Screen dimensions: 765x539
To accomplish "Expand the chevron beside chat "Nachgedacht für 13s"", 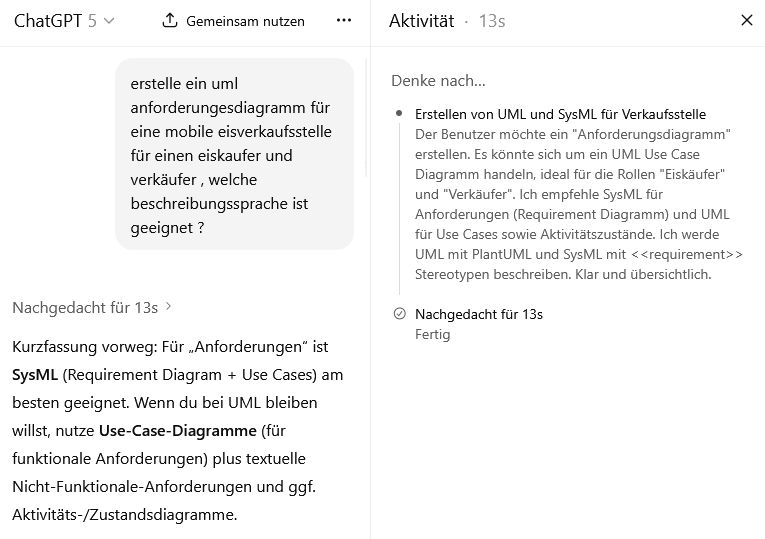I will coord(169,307).
